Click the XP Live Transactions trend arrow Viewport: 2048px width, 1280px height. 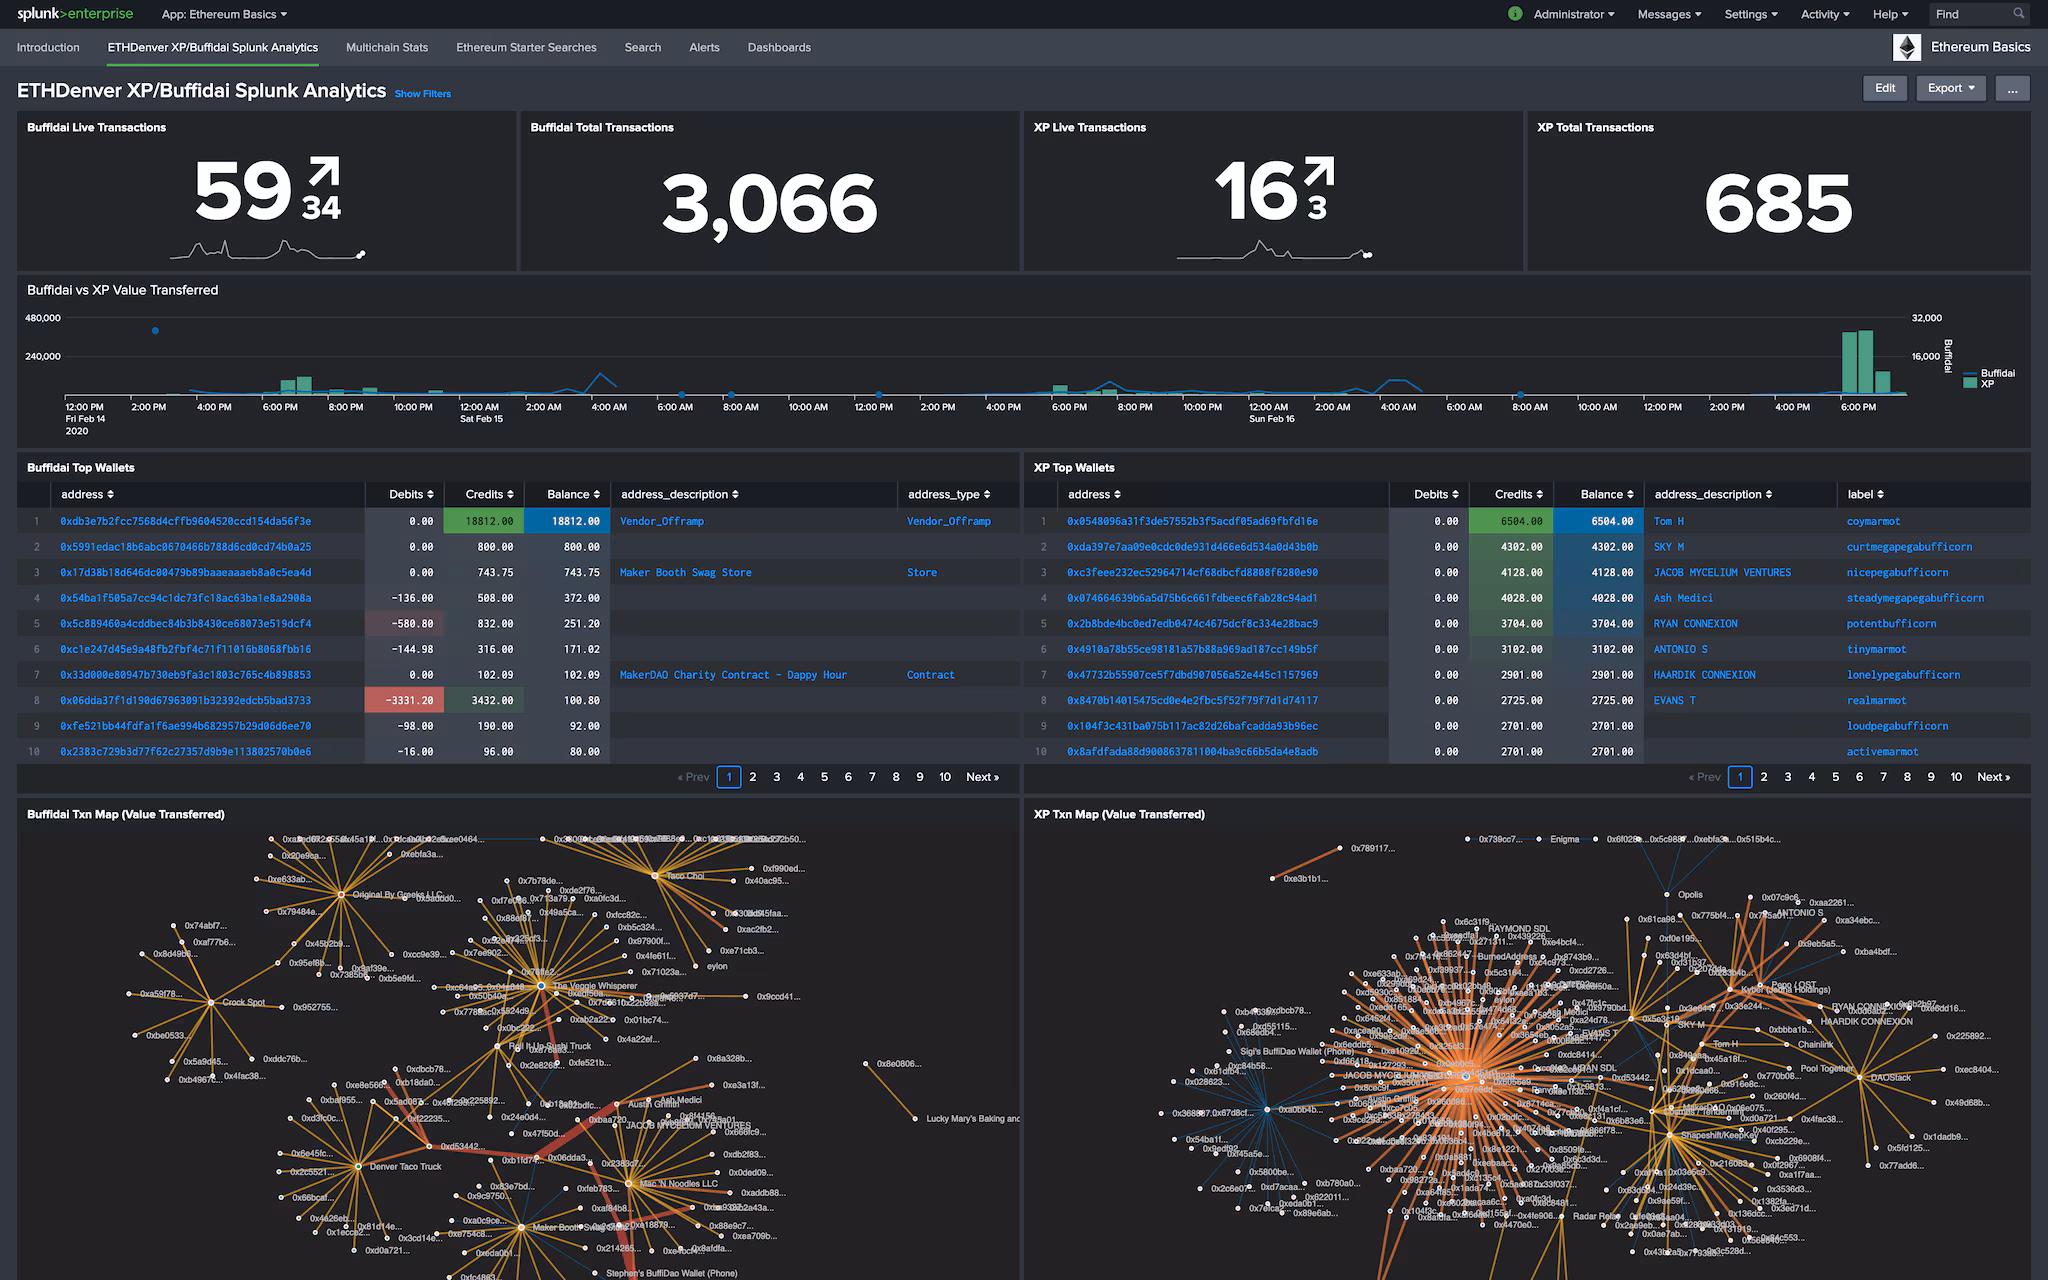[x=1319, y=171]
